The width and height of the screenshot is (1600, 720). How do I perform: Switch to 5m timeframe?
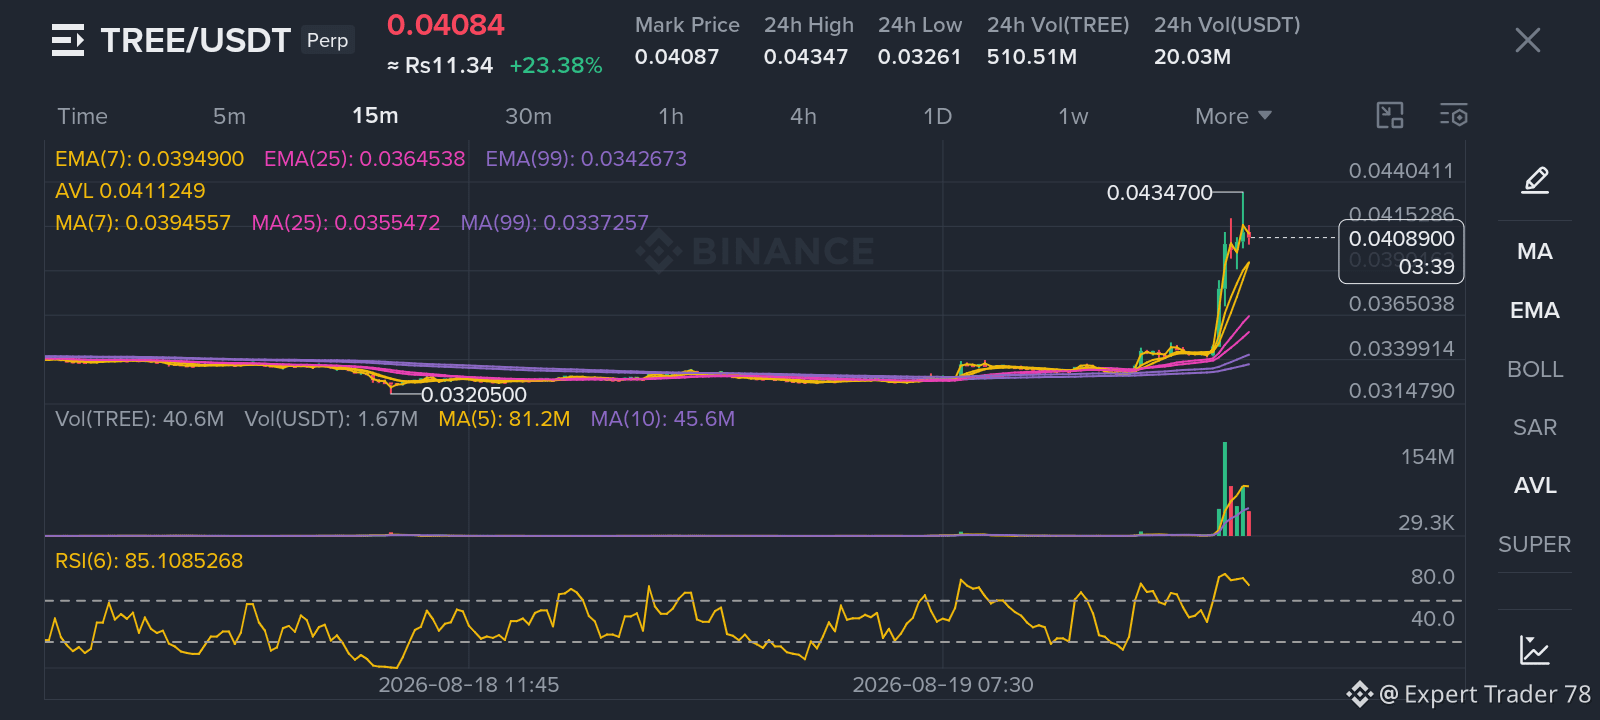(229, 116)
